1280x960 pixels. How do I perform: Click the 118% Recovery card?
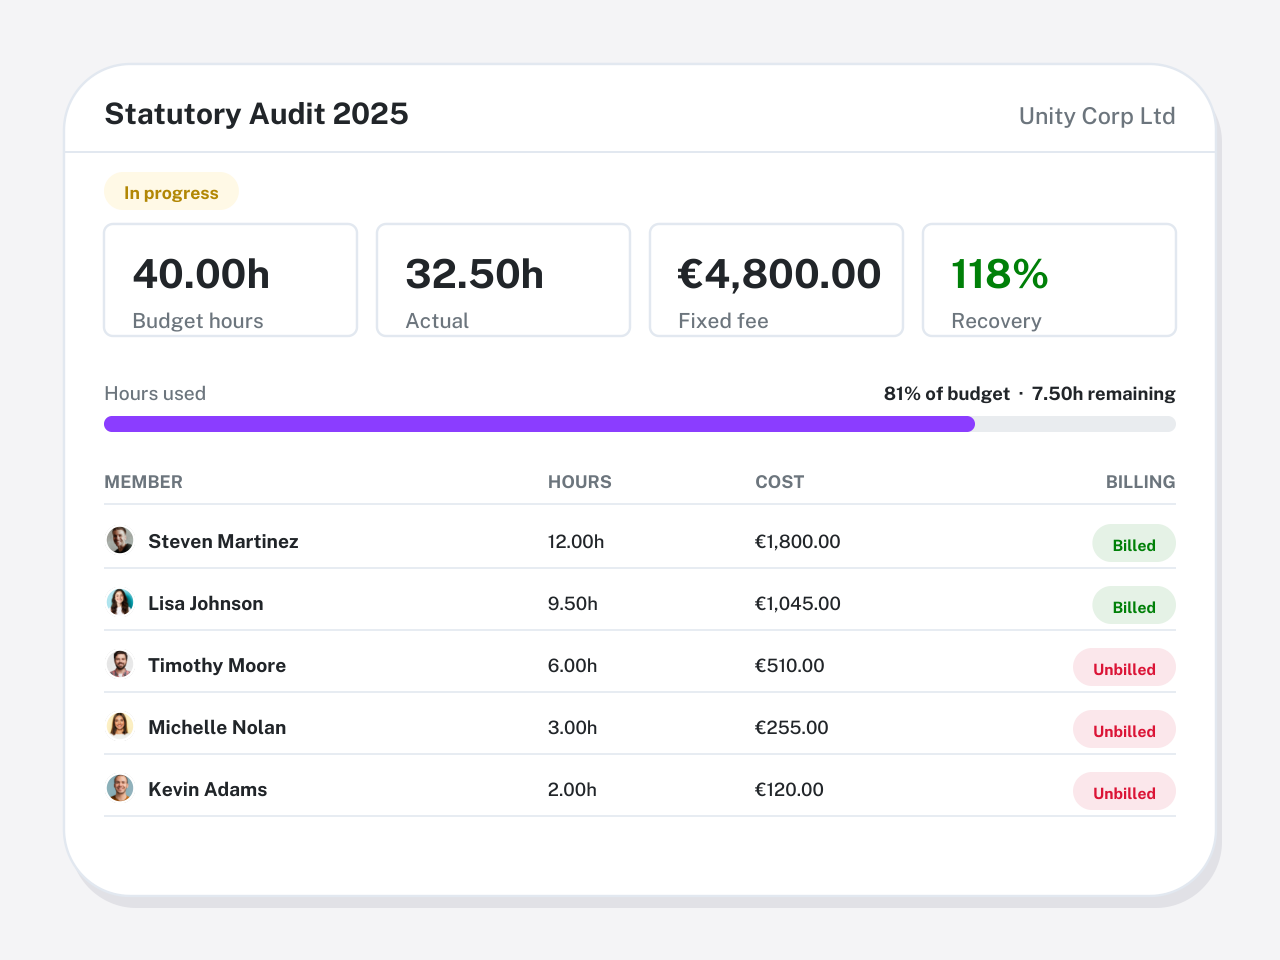(x=1049, y=280)
